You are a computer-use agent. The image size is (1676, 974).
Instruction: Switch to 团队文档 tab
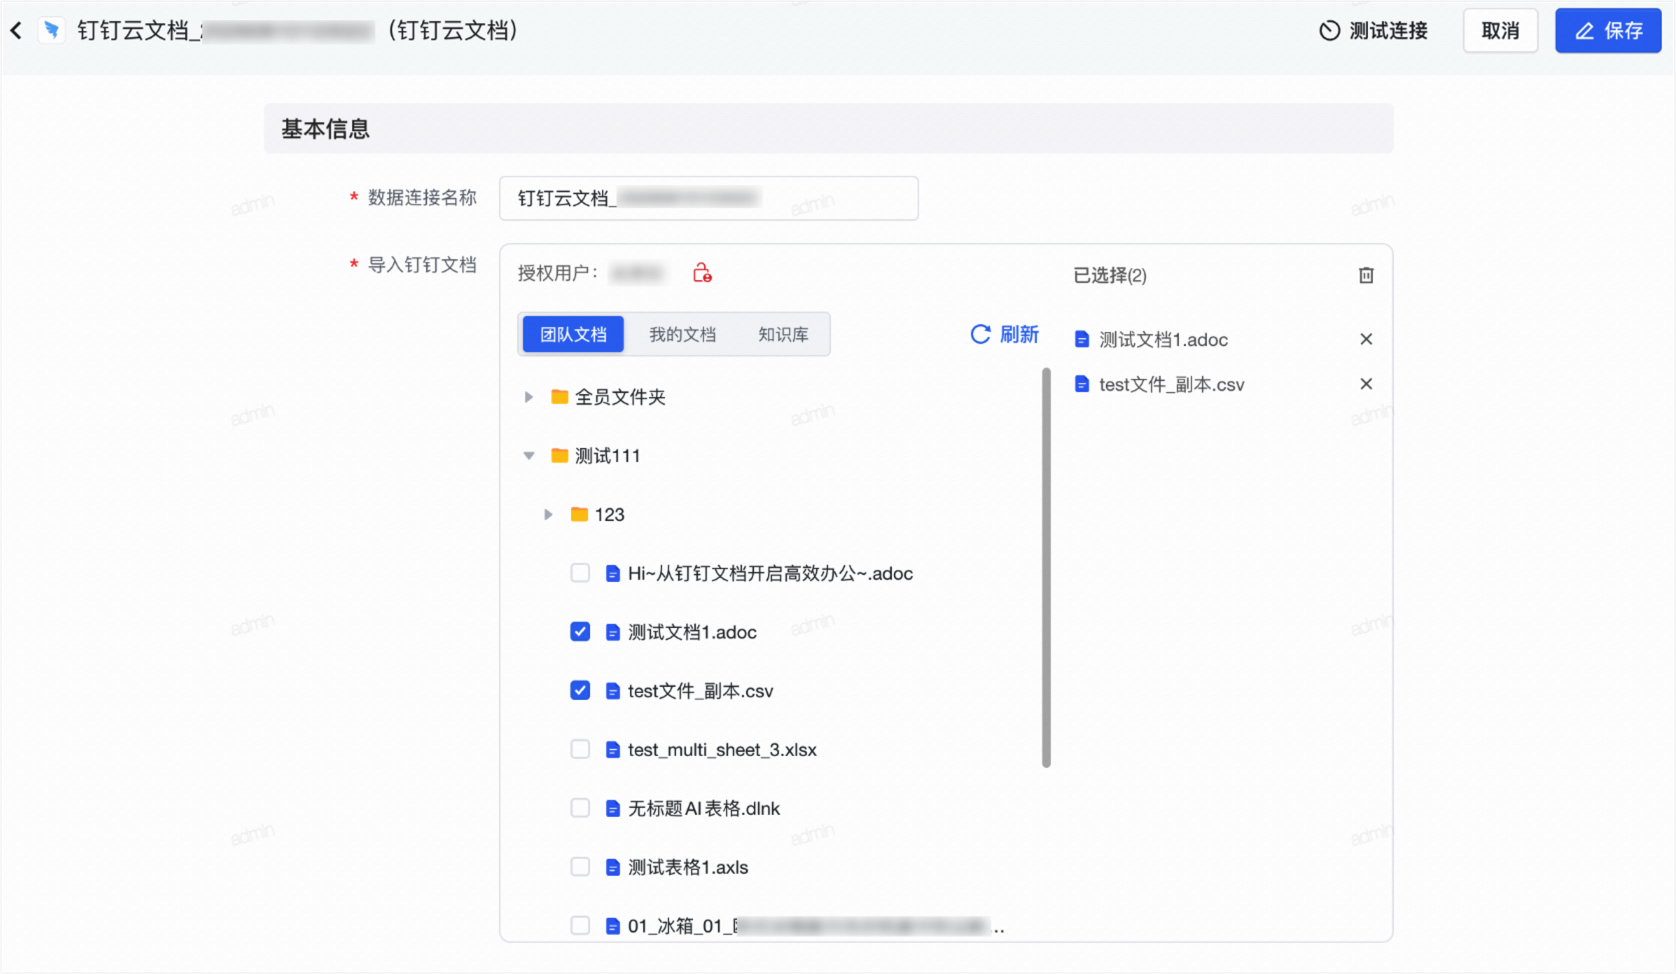click(573, 334)
